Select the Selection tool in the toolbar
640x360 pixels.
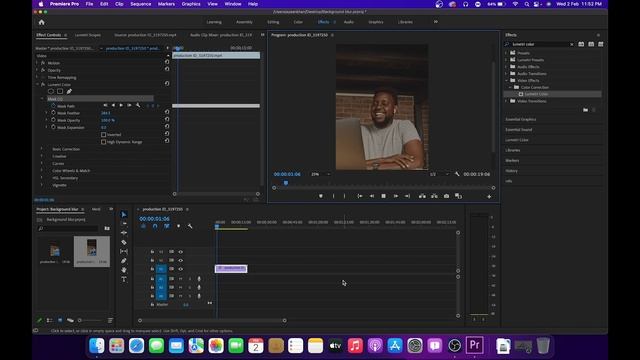[124, 214]
